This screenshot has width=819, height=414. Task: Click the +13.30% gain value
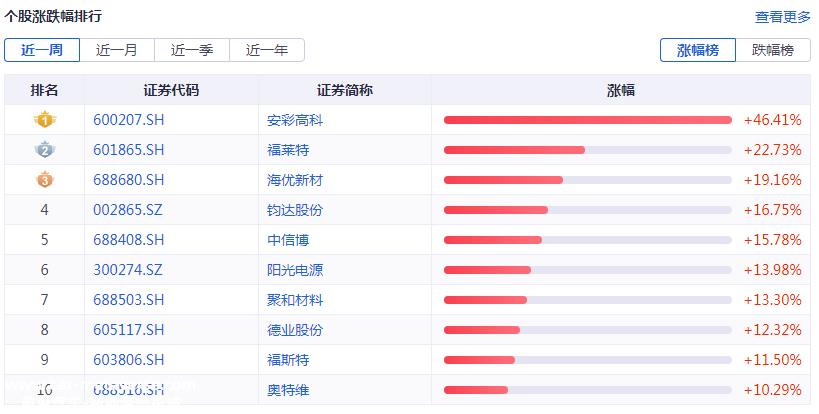[x=773, y=300]
